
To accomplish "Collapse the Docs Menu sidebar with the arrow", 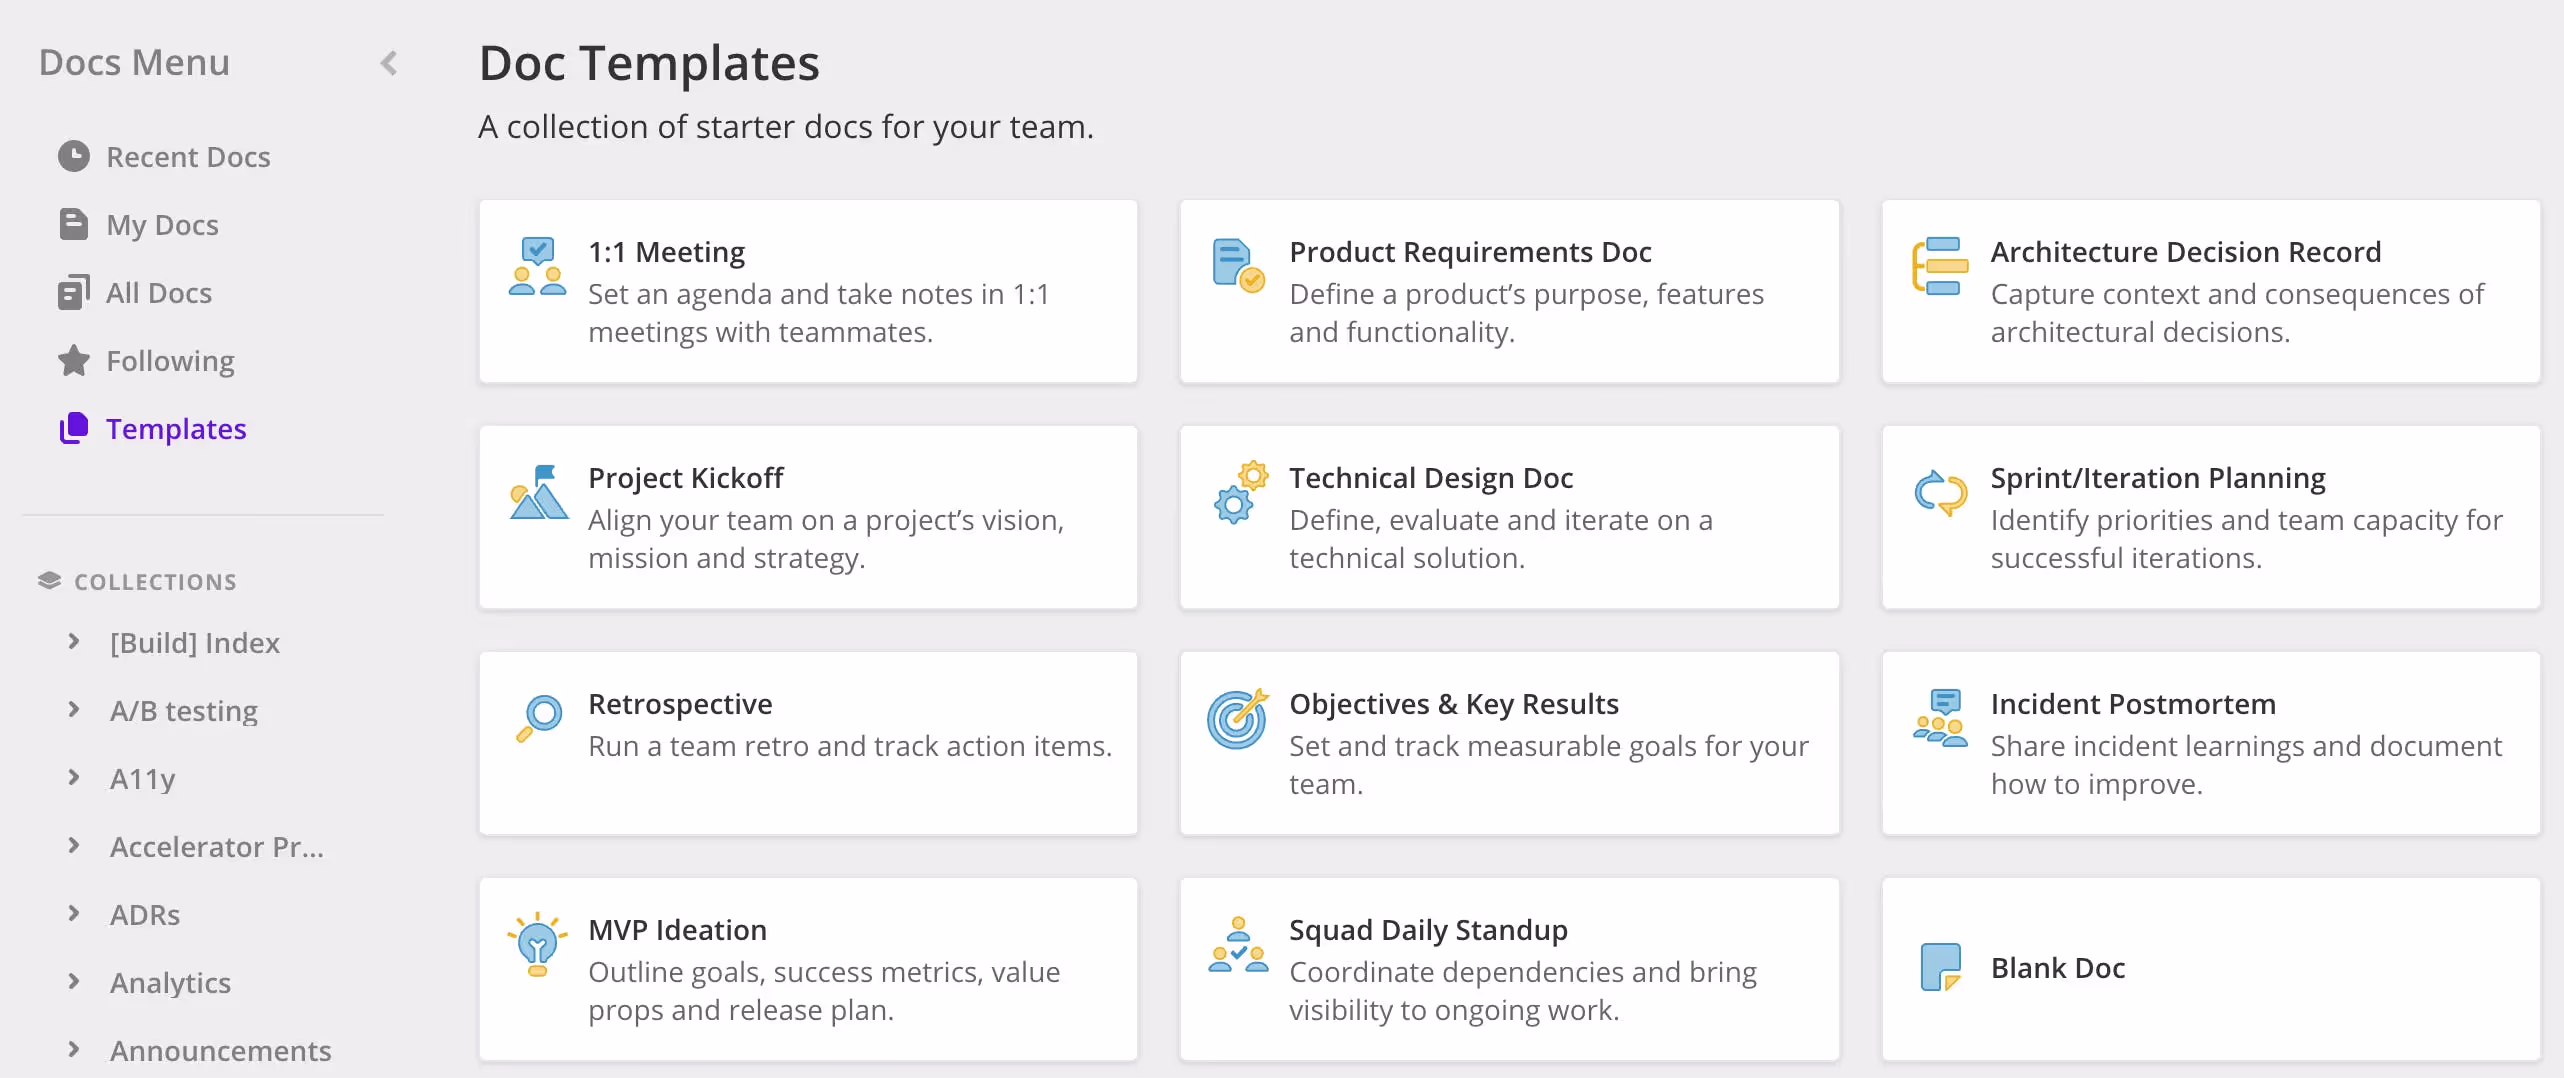I will tap(389, 63).
